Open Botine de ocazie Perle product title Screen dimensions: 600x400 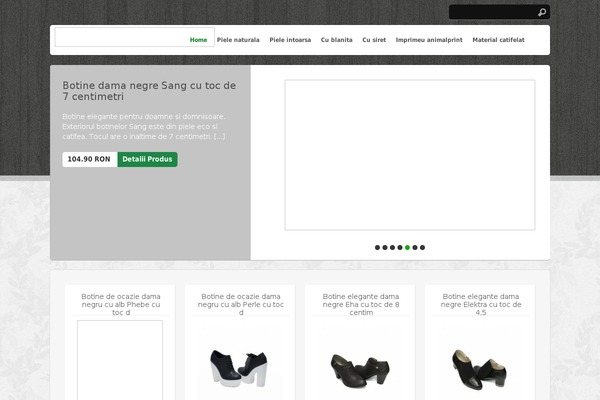point(241,304)
